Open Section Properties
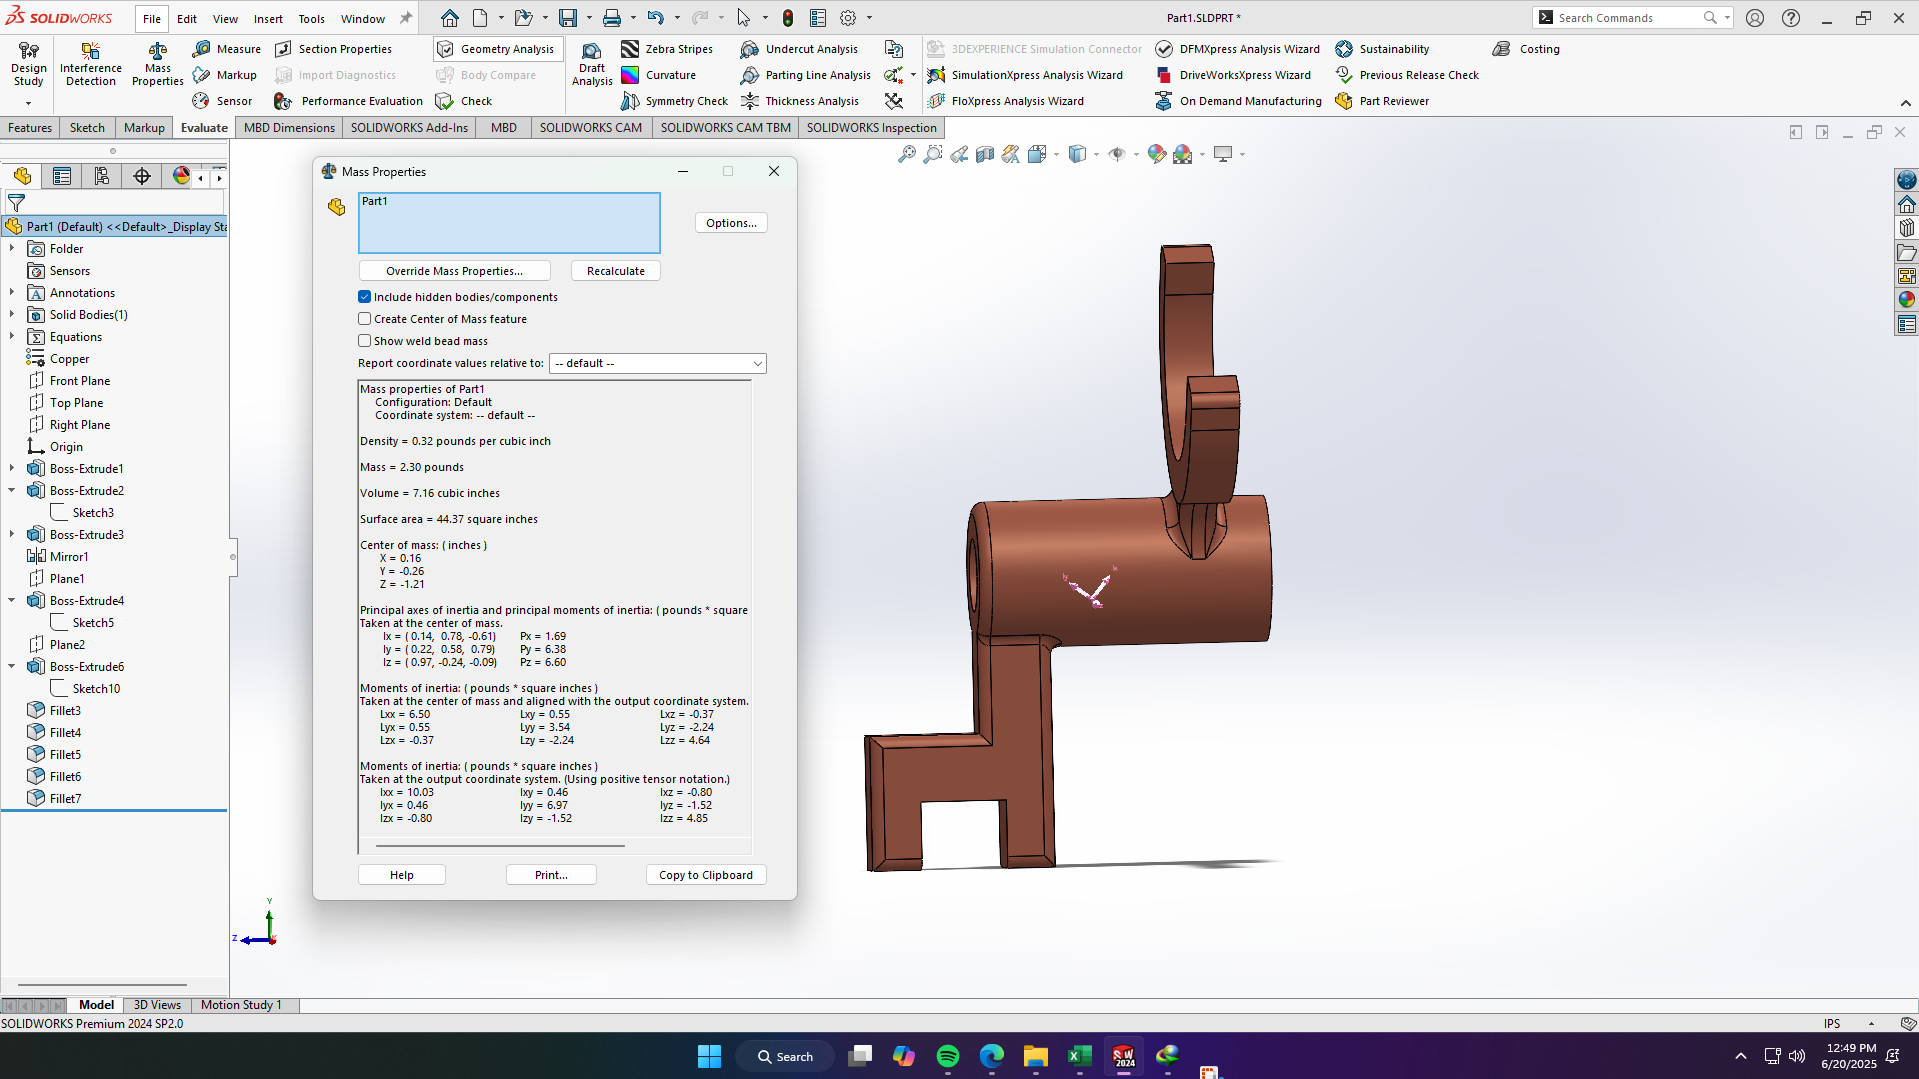Viewport: 1919px width, 1079px height. [x=333, y=49]
